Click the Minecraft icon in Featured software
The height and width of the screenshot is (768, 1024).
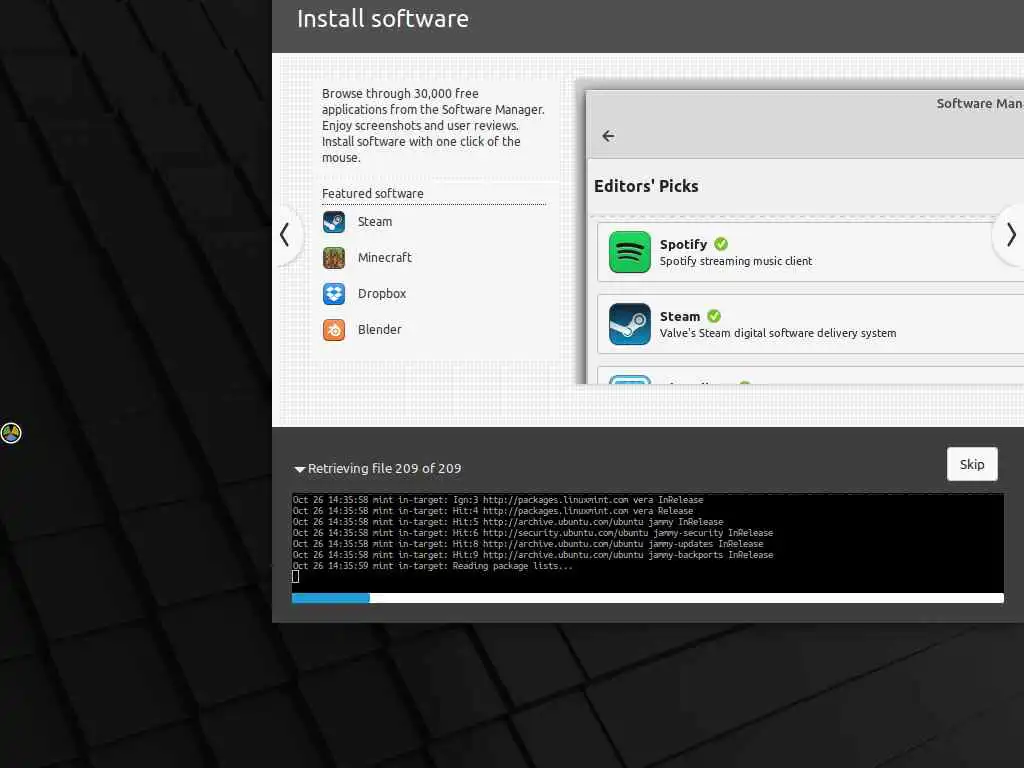[x=334, y=258]
